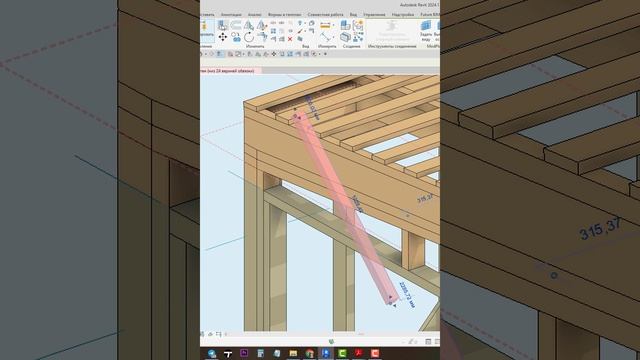Activate the Rotate tool
The width and height of the screenshot is (640, 360).
pos(249,37)
